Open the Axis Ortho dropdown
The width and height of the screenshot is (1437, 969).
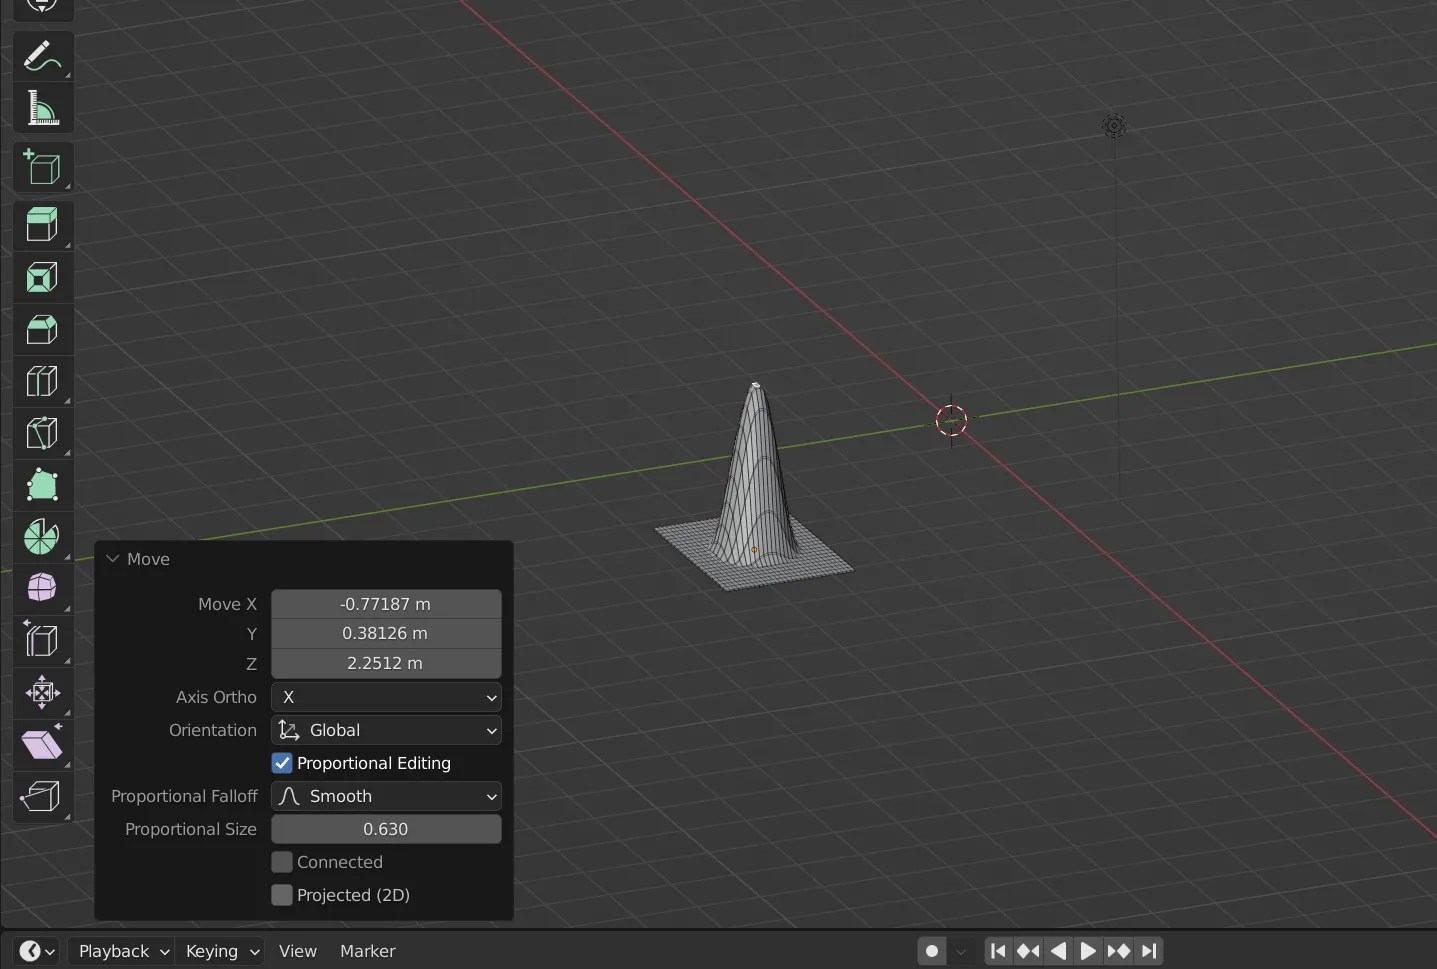click(387, 697)
